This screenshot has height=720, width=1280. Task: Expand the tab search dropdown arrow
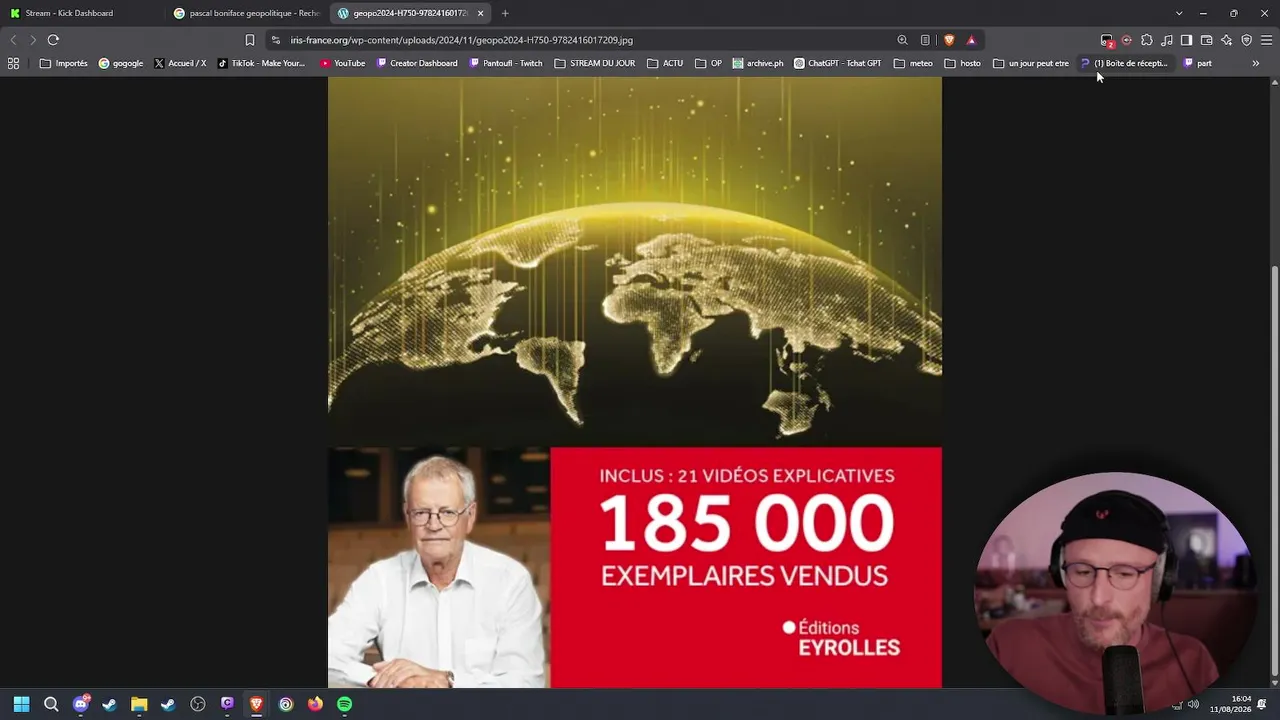coord(1179,13)
